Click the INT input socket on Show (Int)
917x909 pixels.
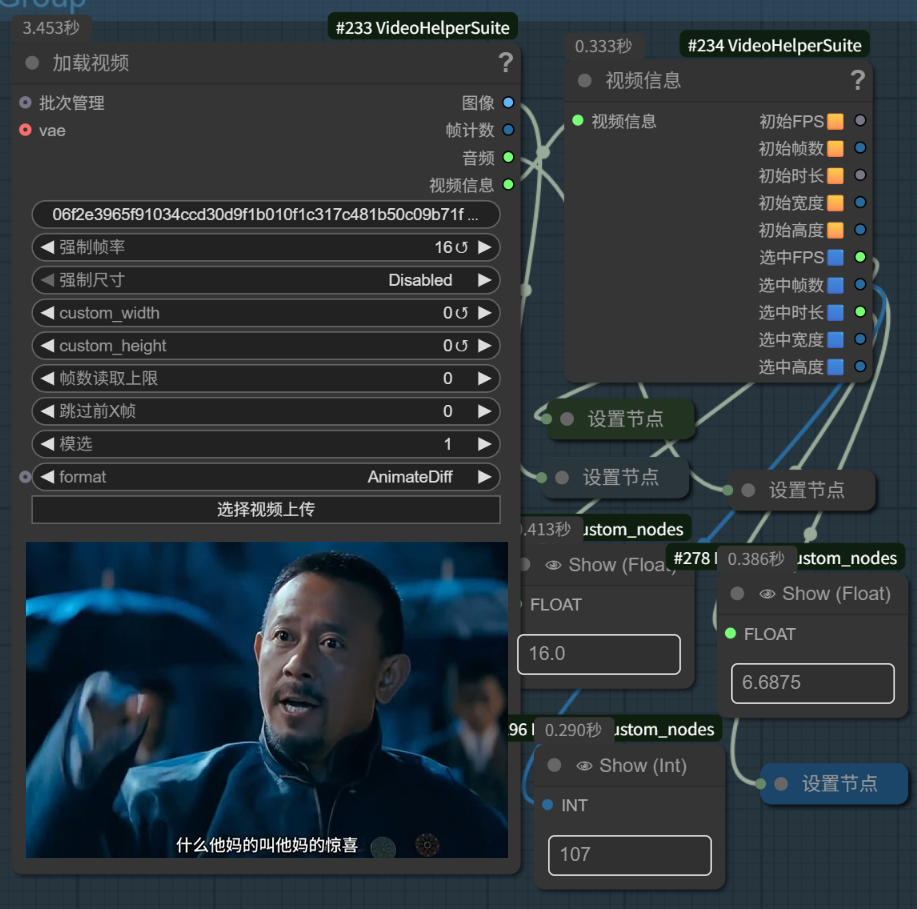pos(547,805)
